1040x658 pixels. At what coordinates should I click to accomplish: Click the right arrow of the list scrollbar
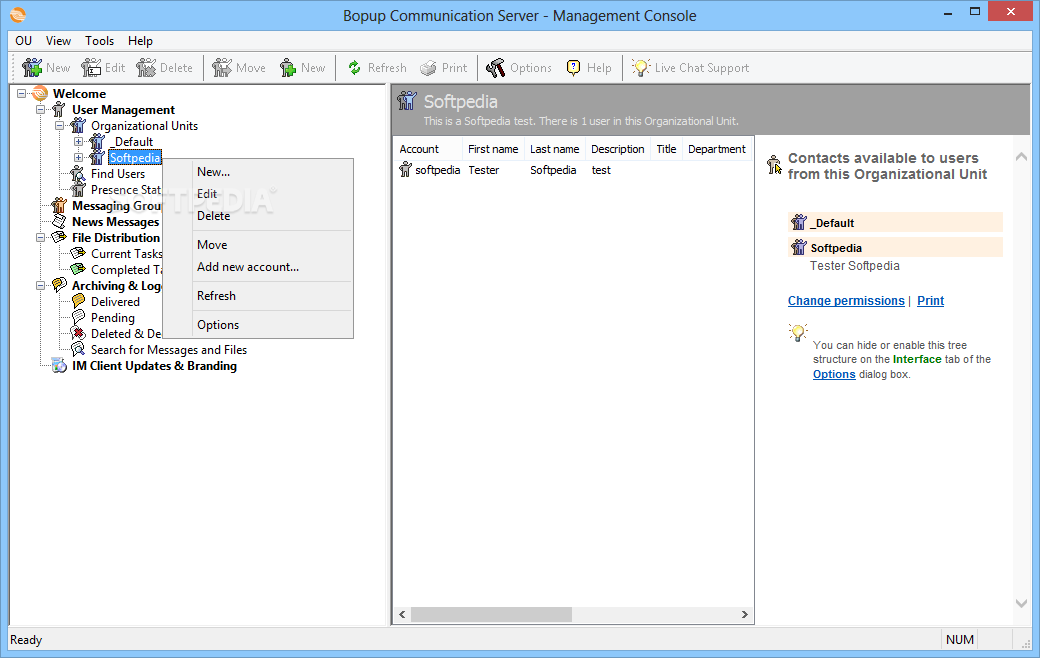point(744,614)
